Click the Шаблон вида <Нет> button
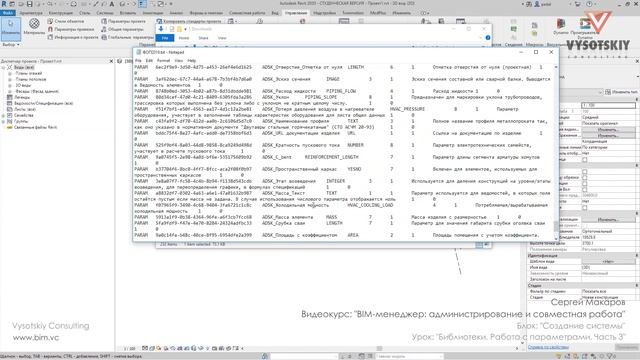 [x=608, y=261]
